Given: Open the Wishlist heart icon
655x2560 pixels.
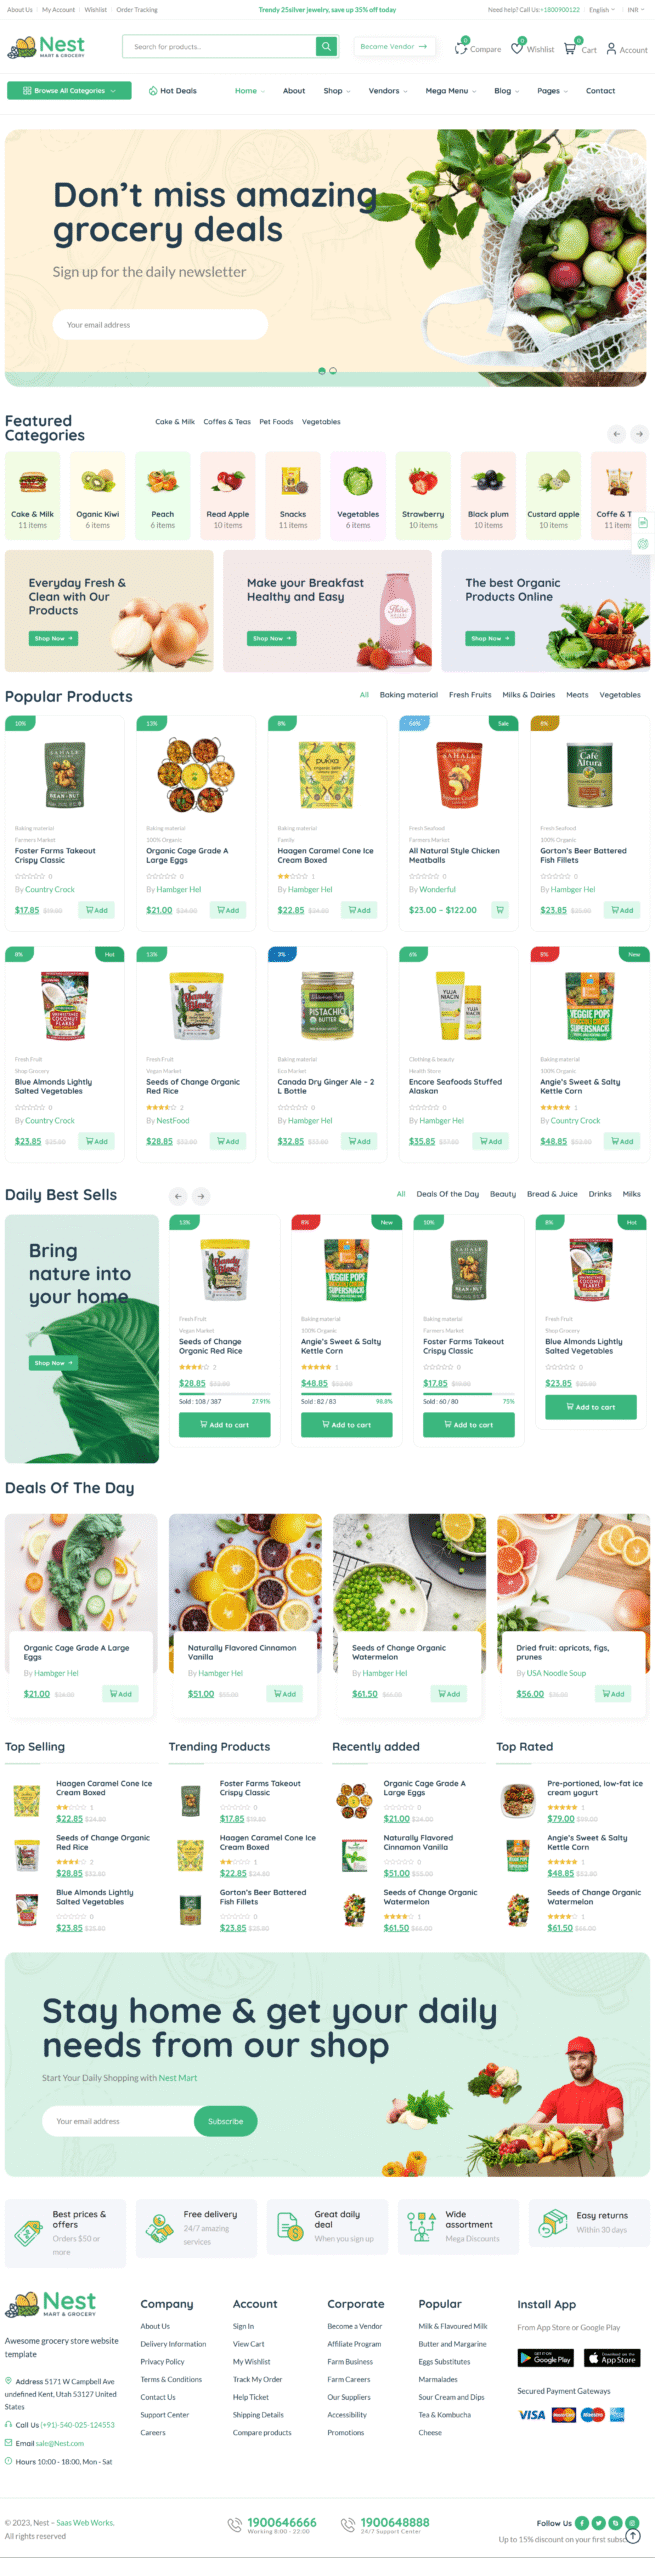Looking at the screenshot, I should pyautogui.click(x=517, y=47).
